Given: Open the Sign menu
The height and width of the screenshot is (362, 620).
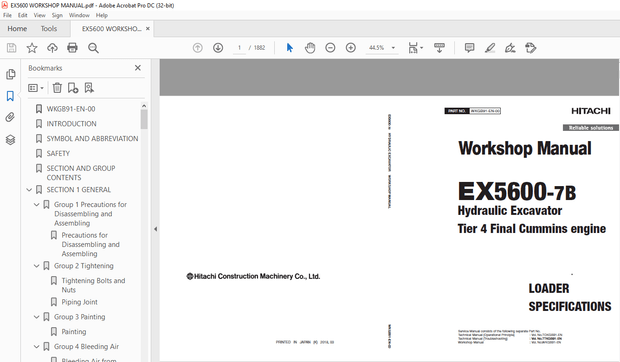Looking at the screenshot, I should [x=57, y=15].
